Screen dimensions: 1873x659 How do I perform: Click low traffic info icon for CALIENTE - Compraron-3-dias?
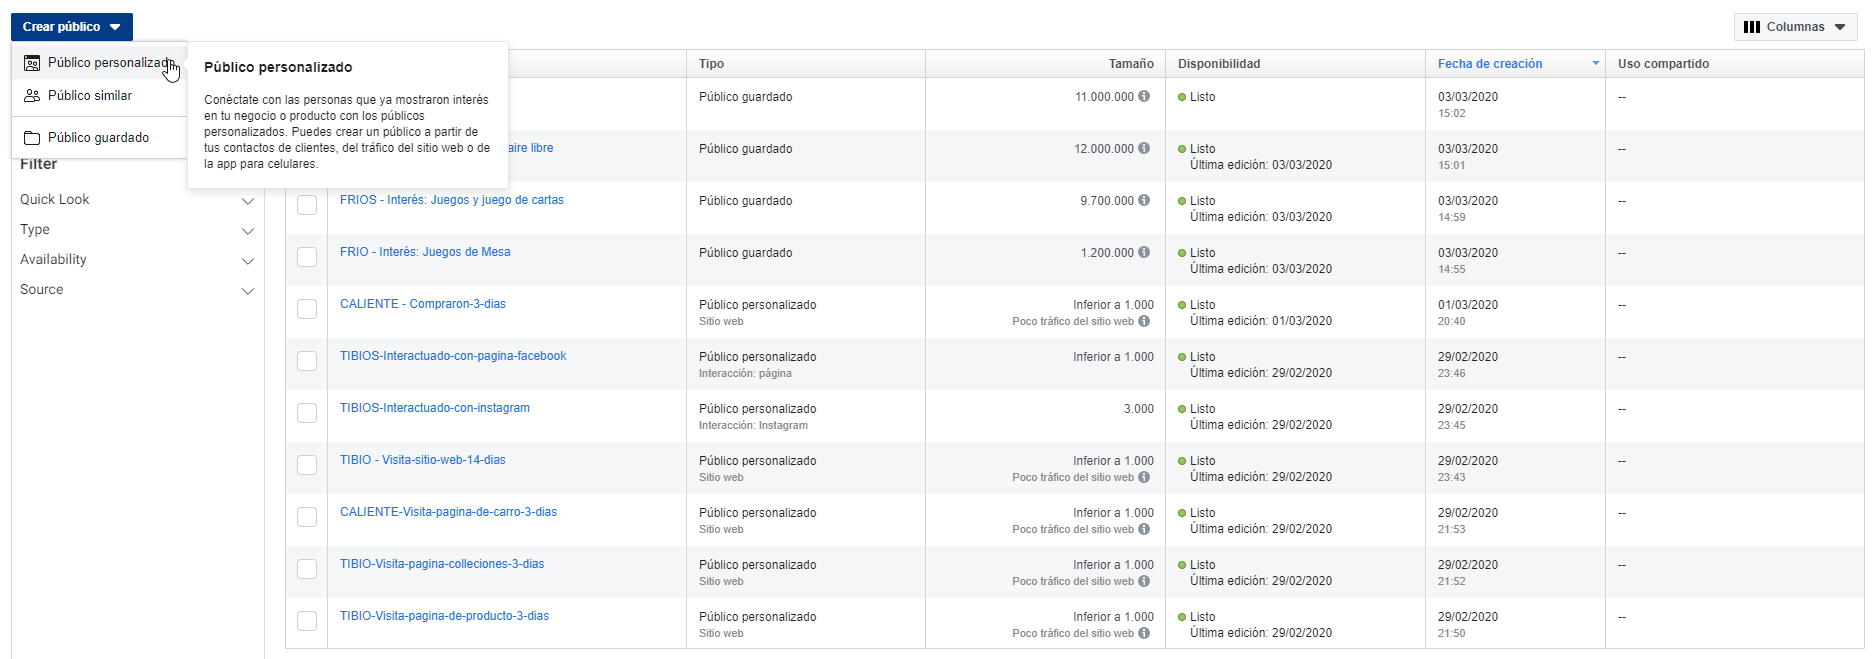1144,322
